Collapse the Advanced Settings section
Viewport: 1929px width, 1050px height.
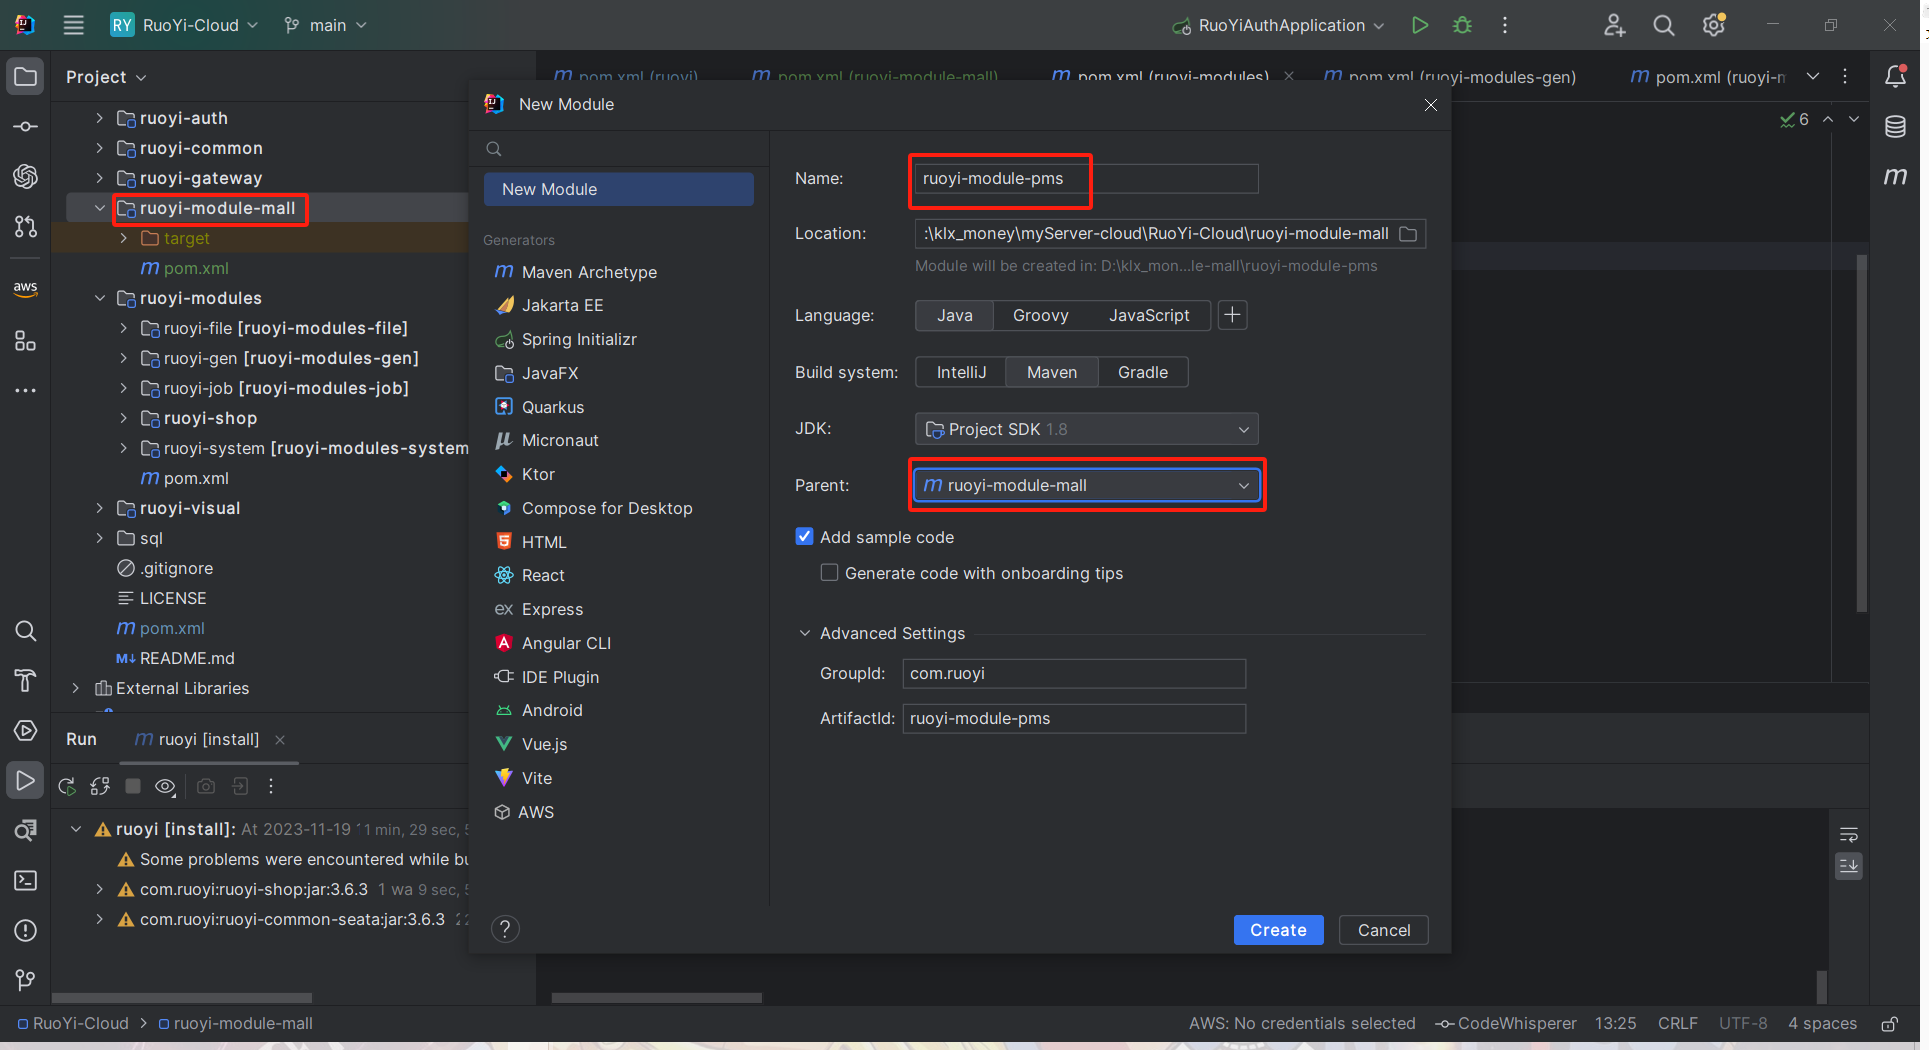805,633
